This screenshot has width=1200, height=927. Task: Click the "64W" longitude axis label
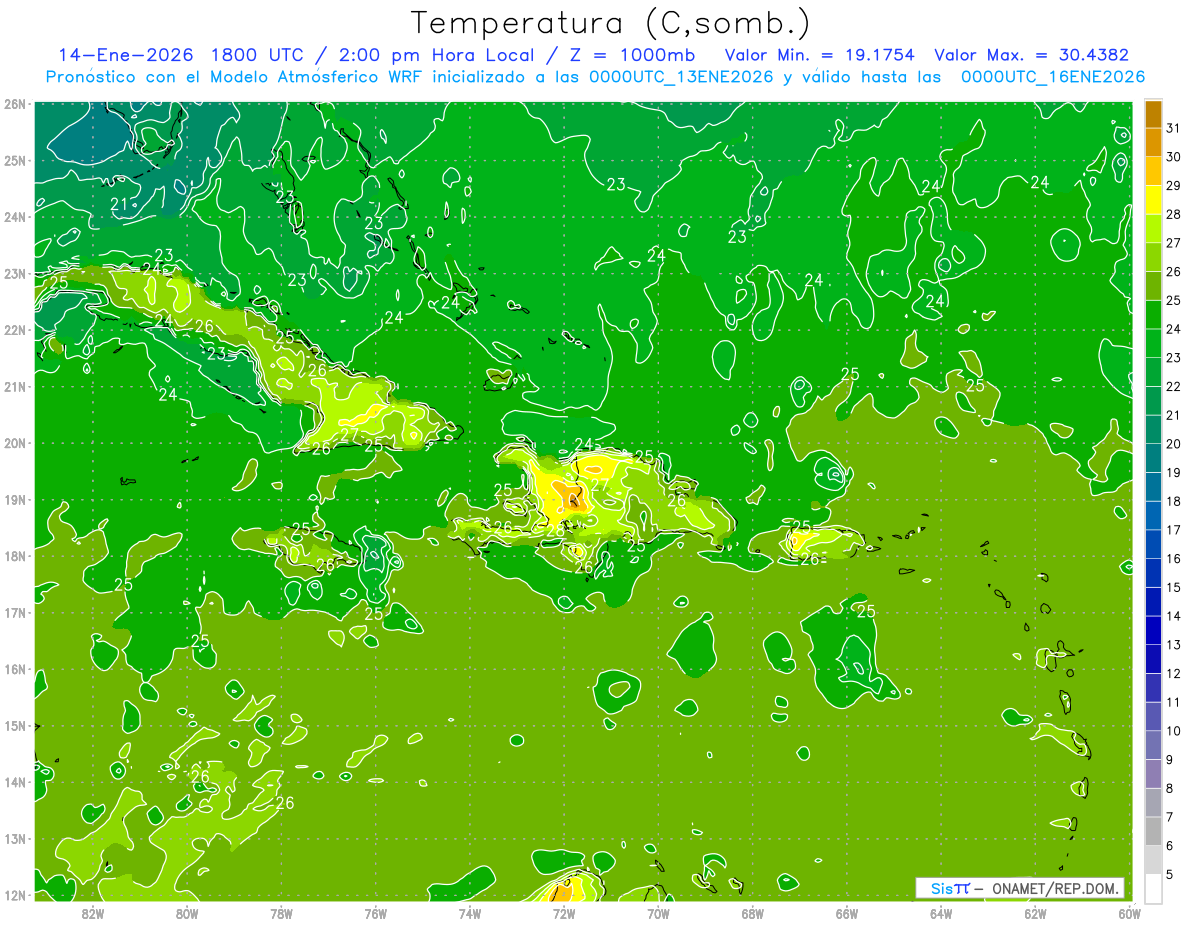coord(941,912)
